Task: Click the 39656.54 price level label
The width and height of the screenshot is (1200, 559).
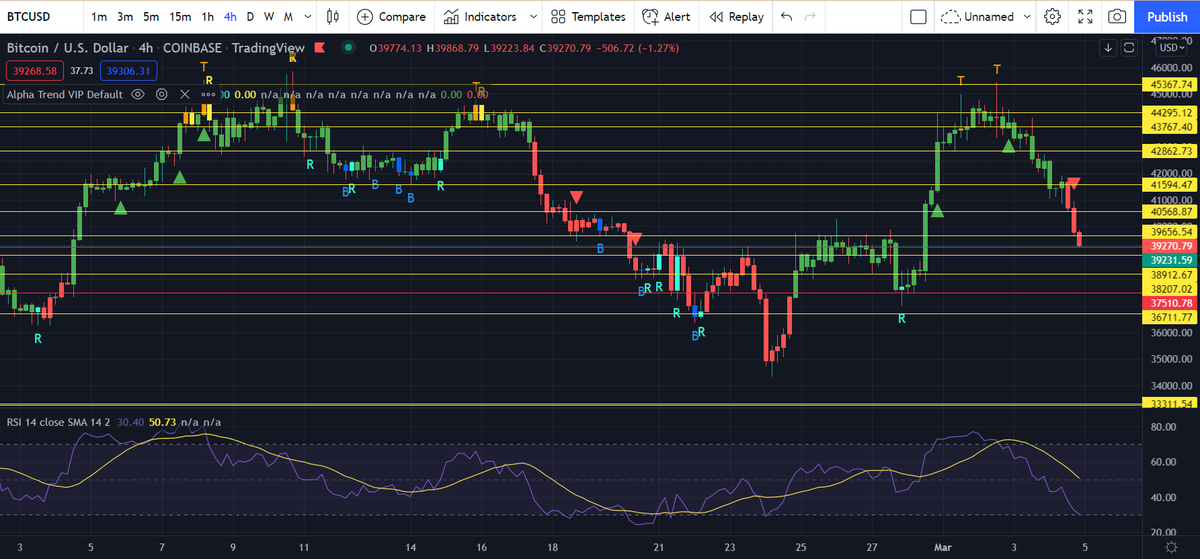Action: [x=1172, y=231]
